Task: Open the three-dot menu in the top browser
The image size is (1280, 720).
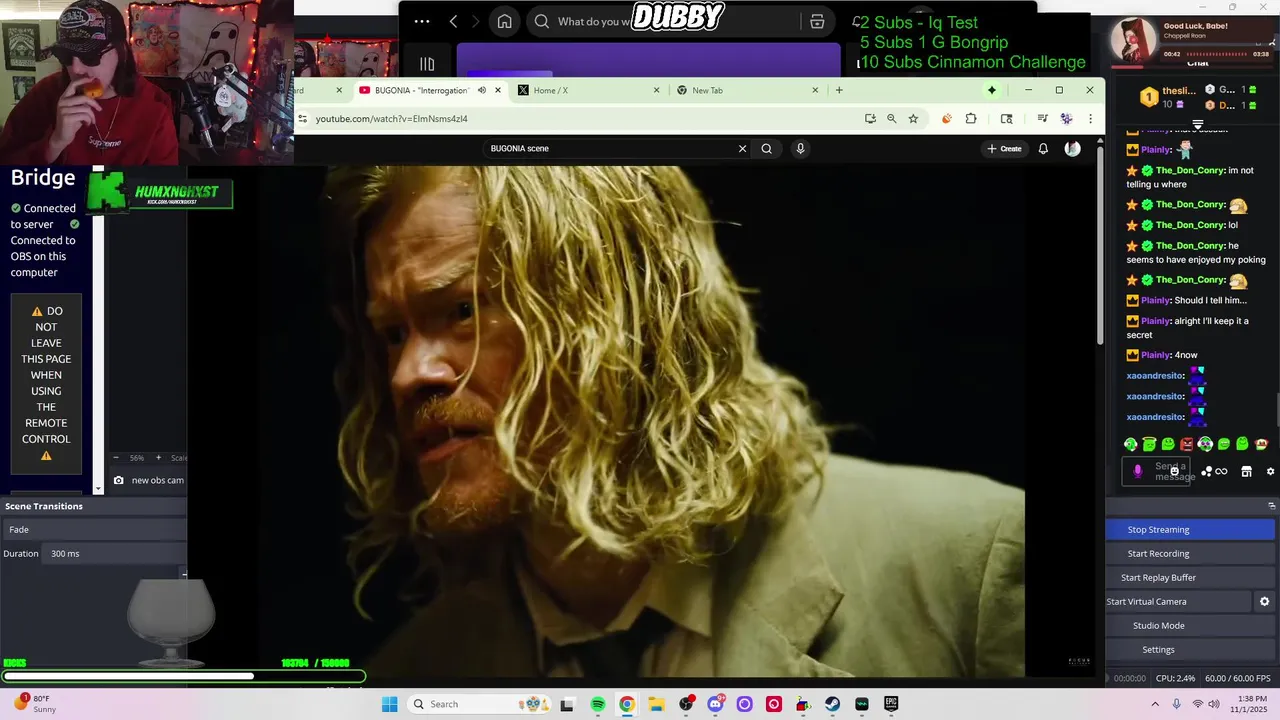Action: tap(422, 21)
